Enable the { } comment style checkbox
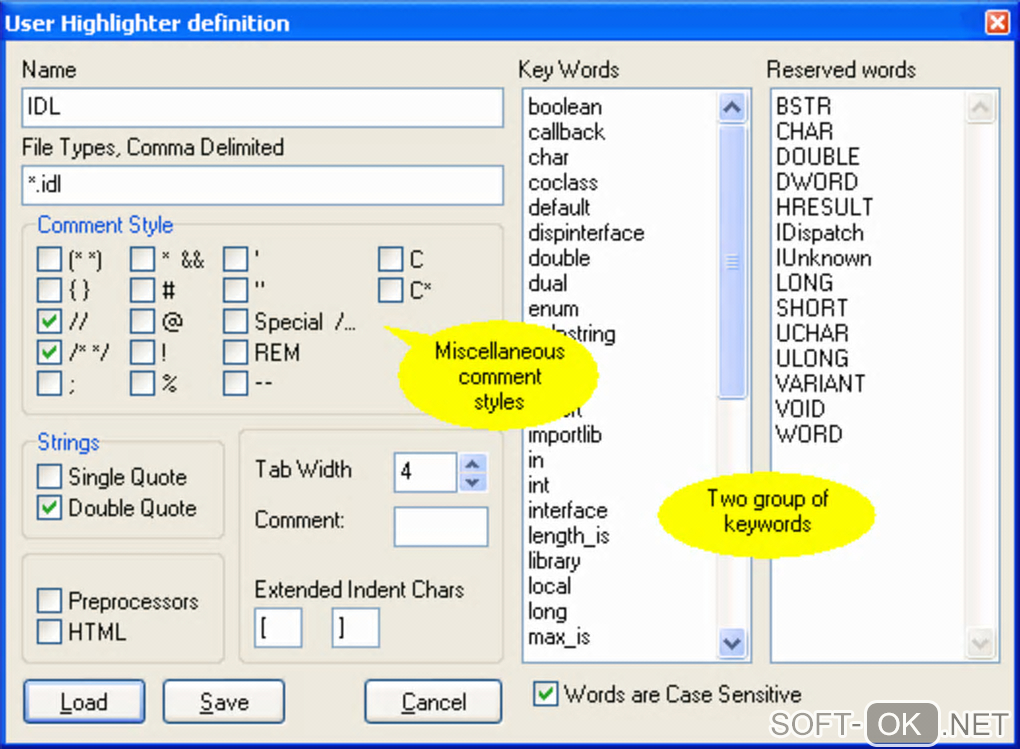The height and width of the screenshot is (749, 1020). 49,290
